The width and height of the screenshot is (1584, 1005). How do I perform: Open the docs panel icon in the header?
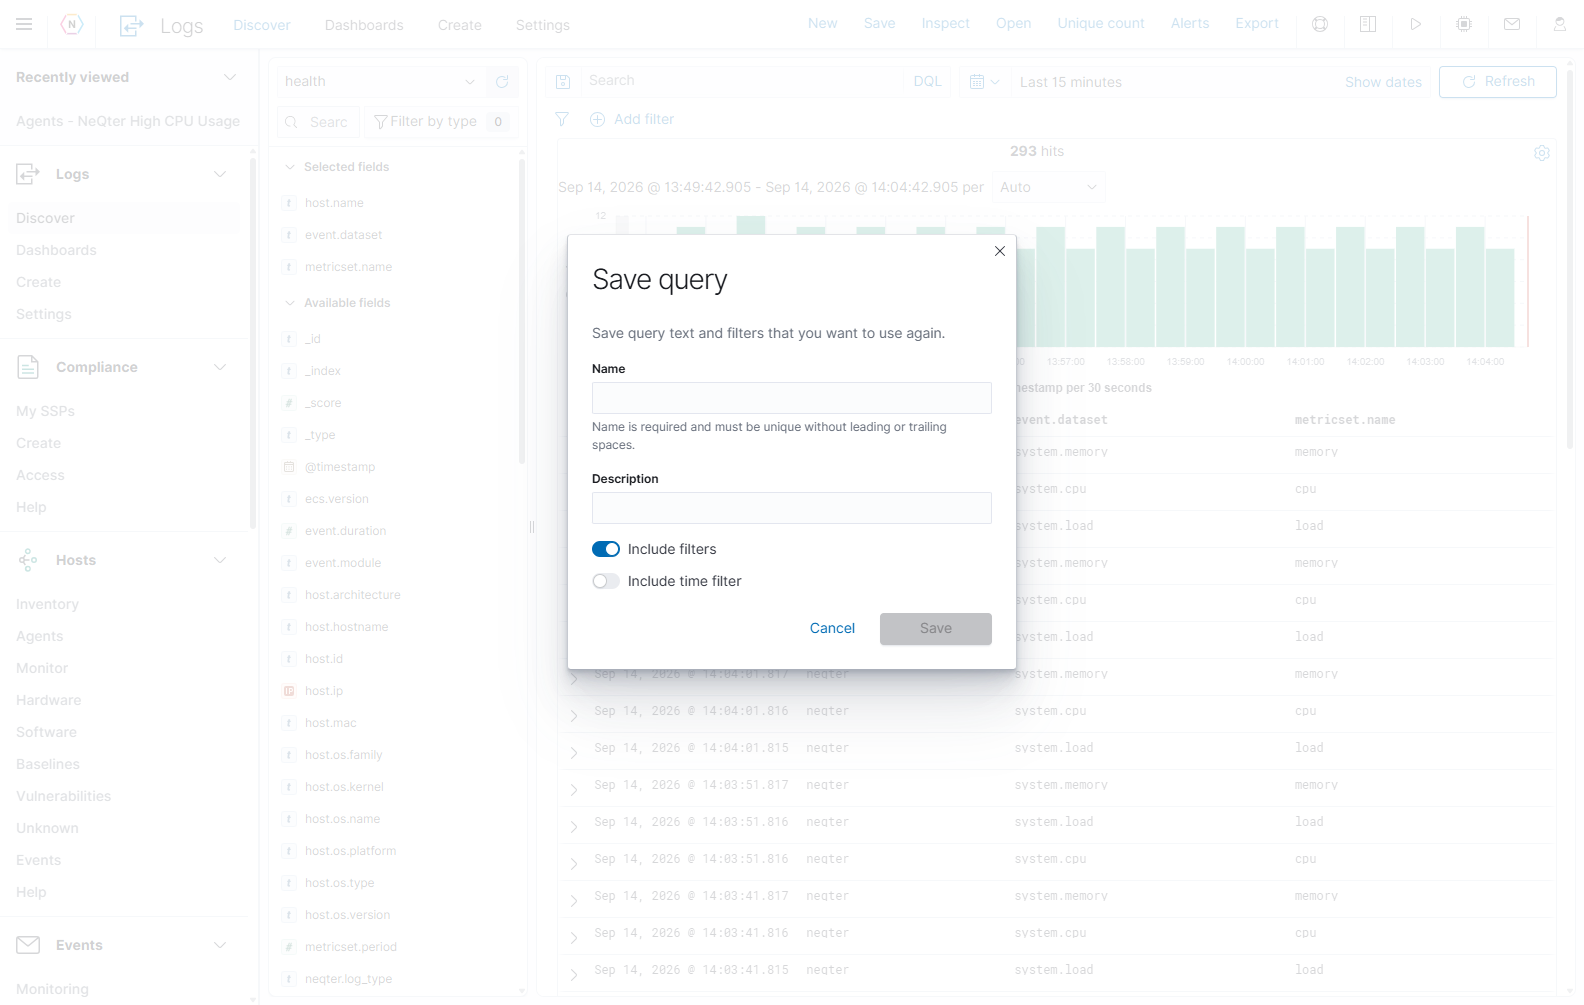pyautogui.click(x=1368, y=24)
